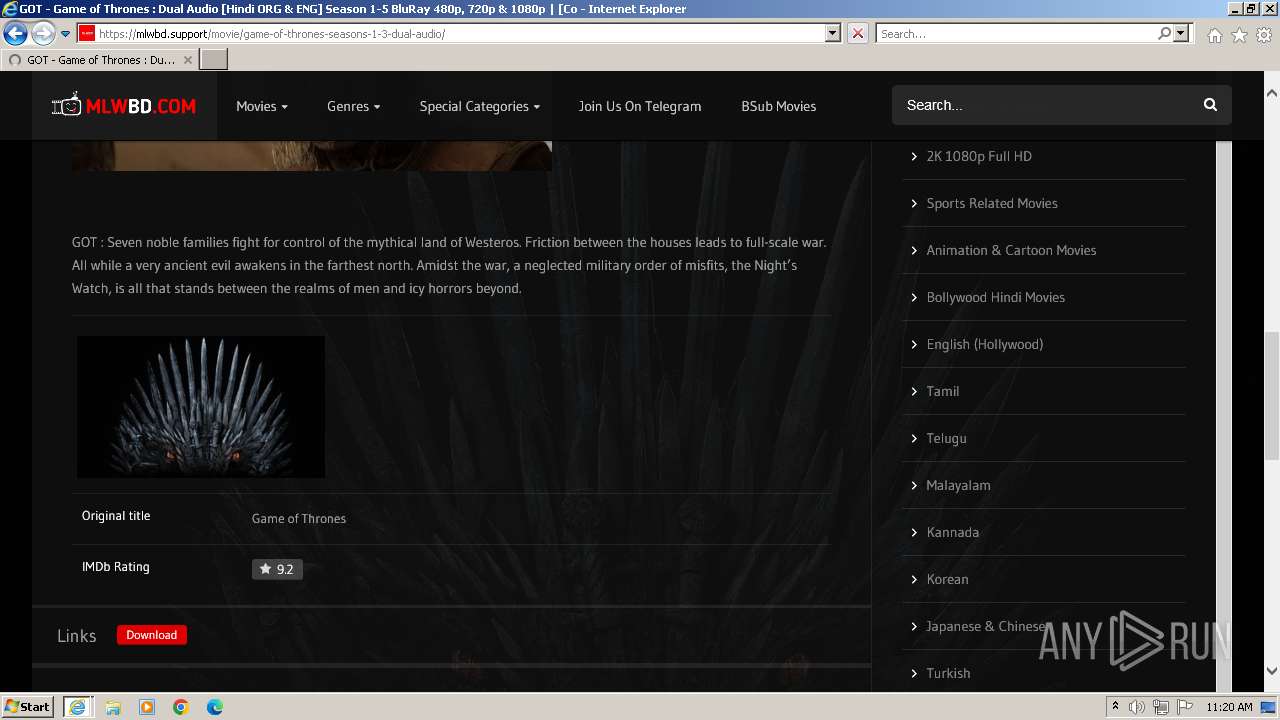Click the IMDb rating 9.2 badge
This screenshot has height=720, width=1280.
tap(277, 569)
